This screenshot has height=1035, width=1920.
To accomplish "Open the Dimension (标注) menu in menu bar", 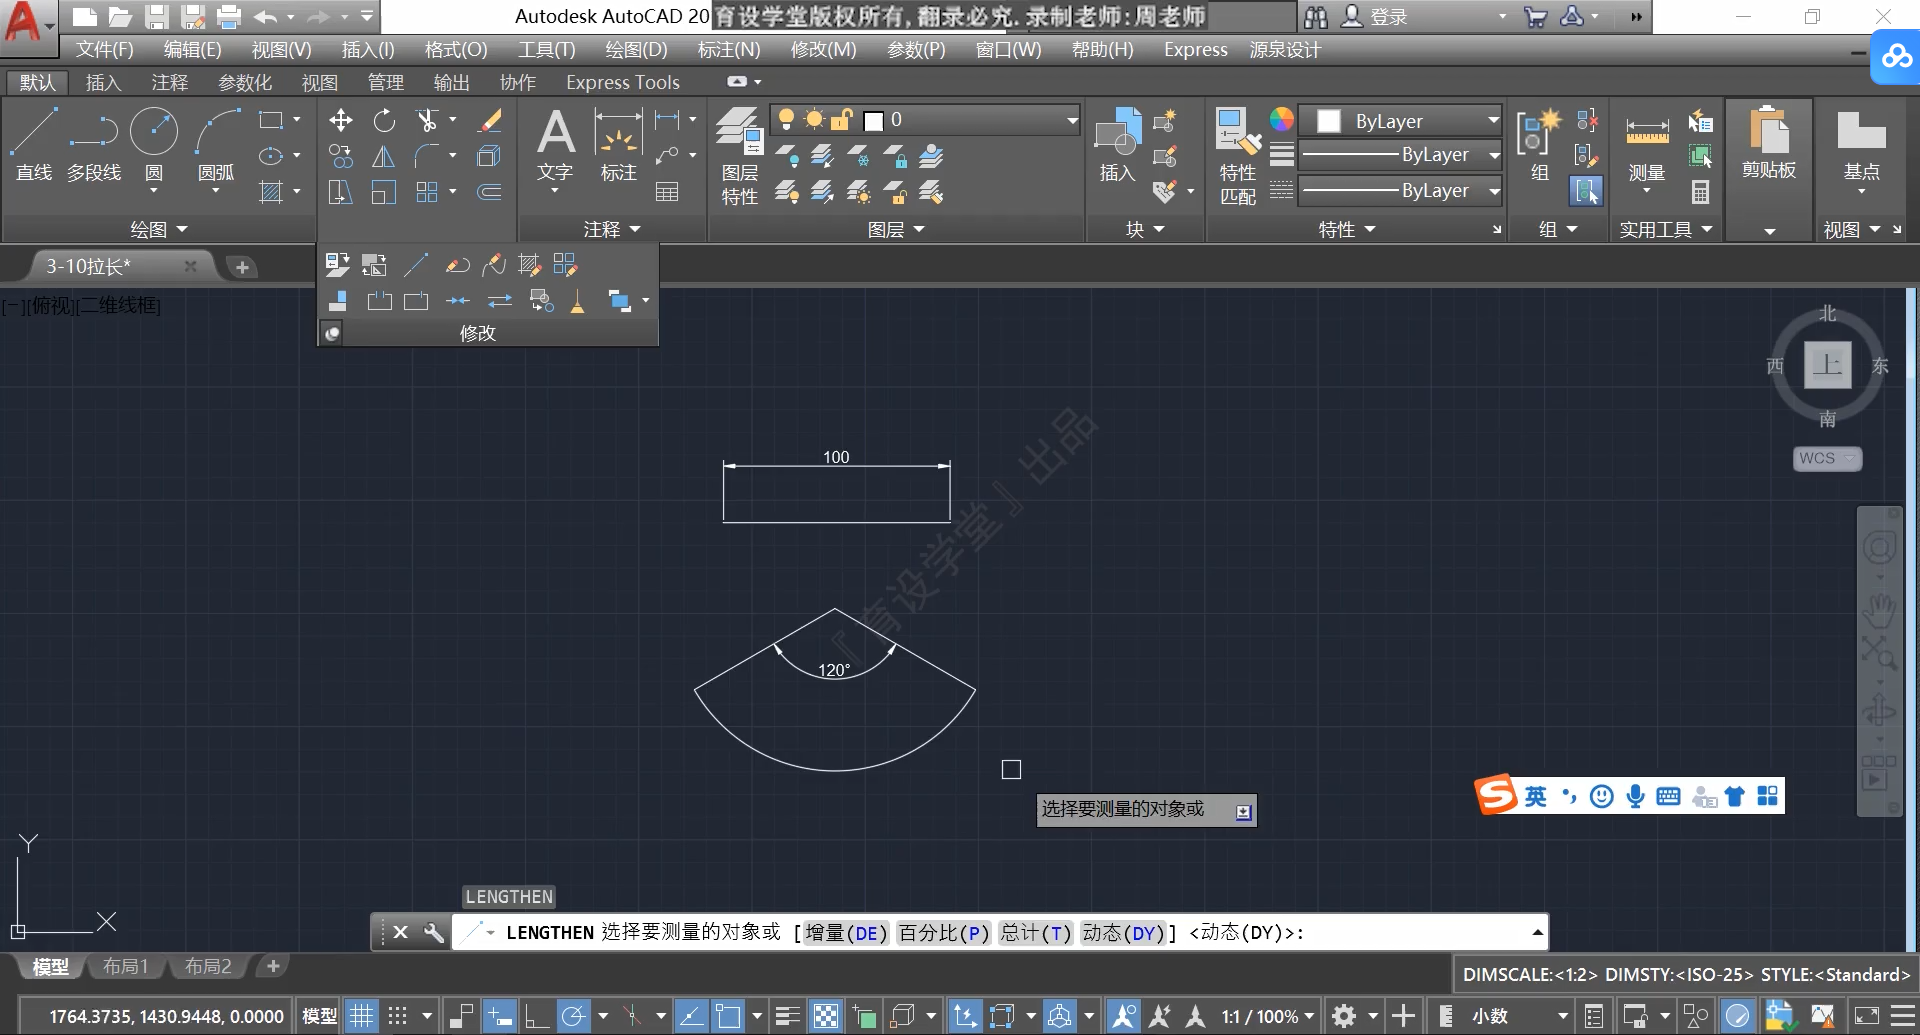I will (x=729, y=49).
